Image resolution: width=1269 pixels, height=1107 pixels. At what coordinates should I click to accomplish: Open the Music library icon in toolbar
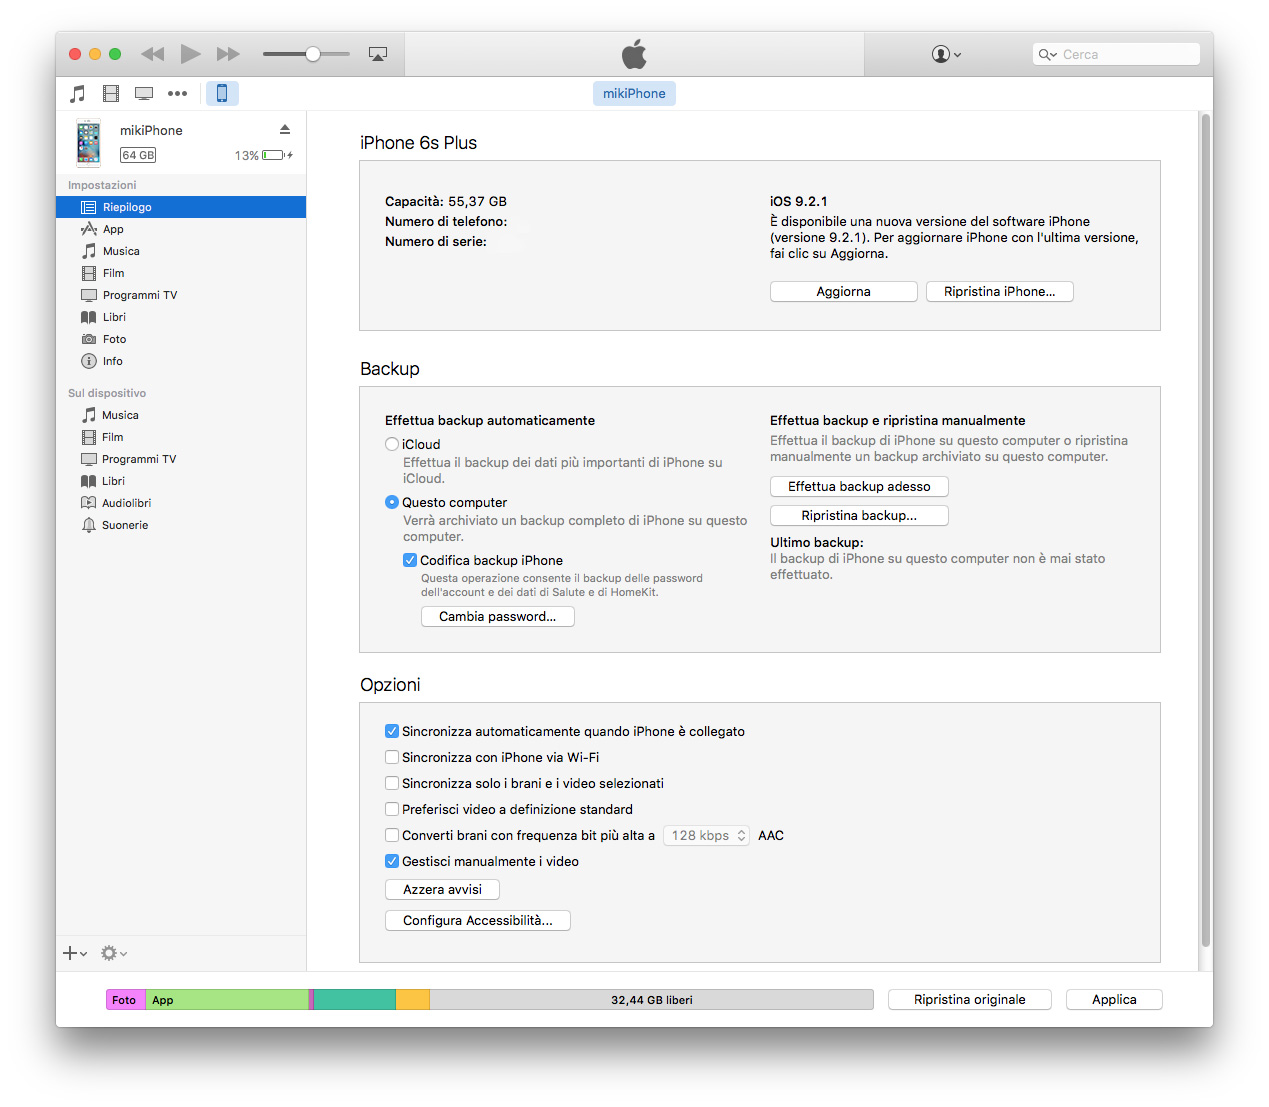pos(78,94)
